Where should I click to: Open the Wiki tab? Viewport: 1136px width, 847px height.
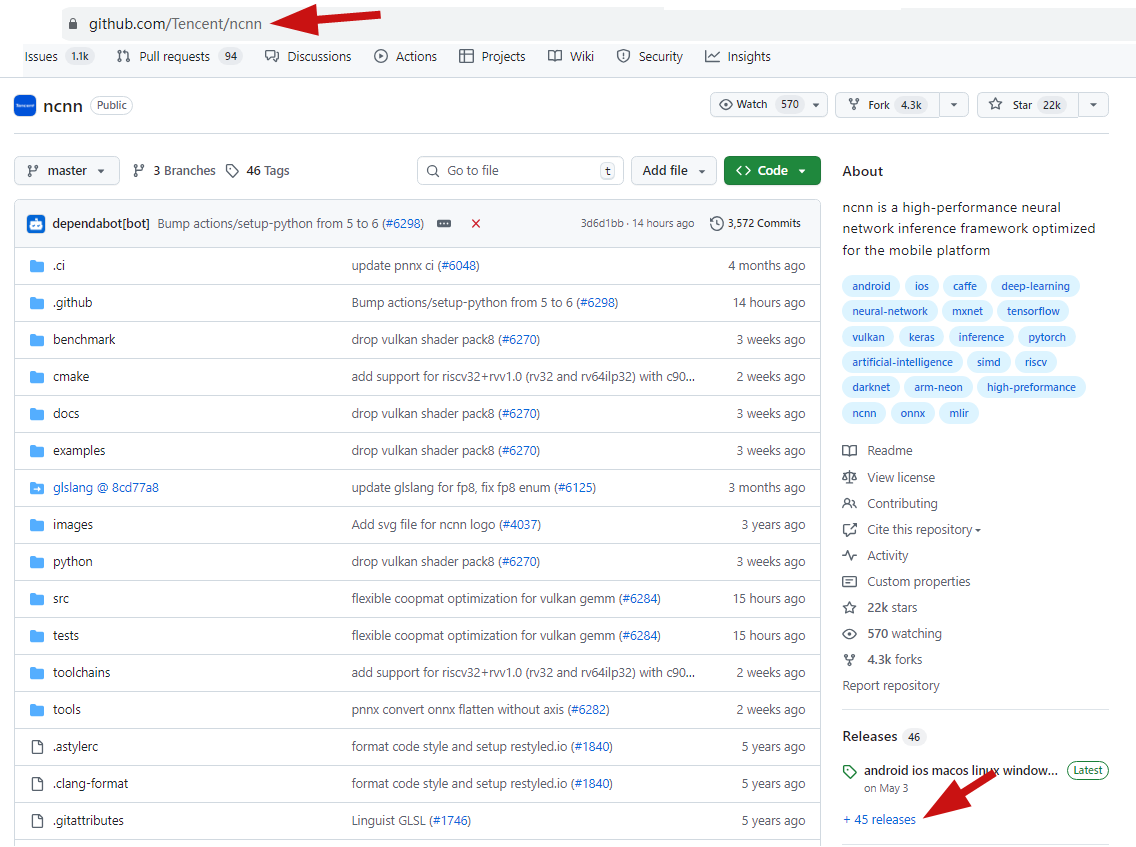click(571, 57)
